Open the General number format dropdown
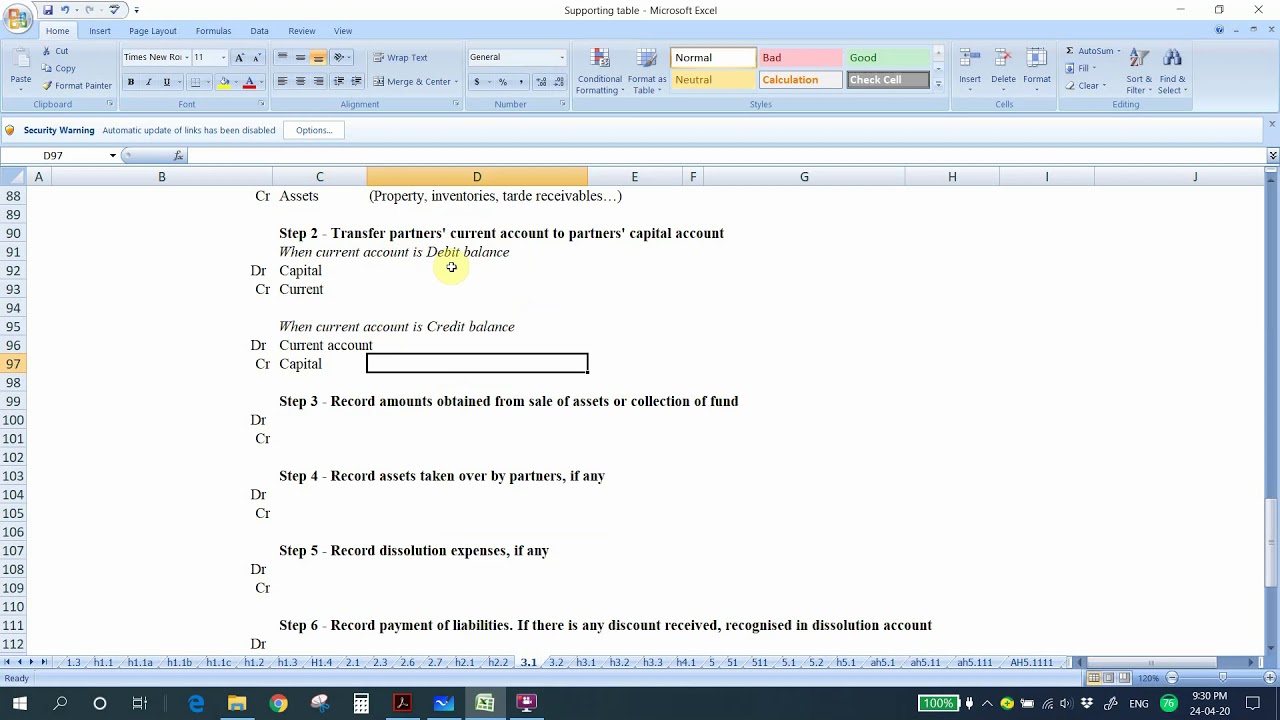The height and width of the screenshot is (720, 1280). [561, 58]
